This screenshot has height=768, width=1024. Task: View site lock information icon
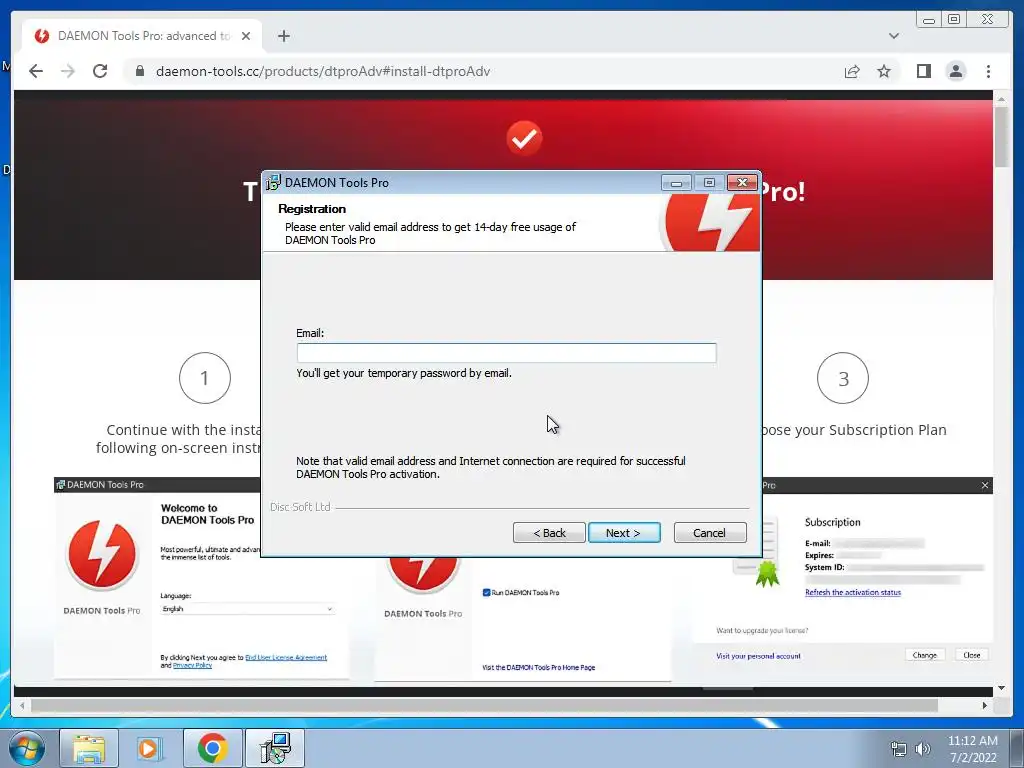point(139,71)
